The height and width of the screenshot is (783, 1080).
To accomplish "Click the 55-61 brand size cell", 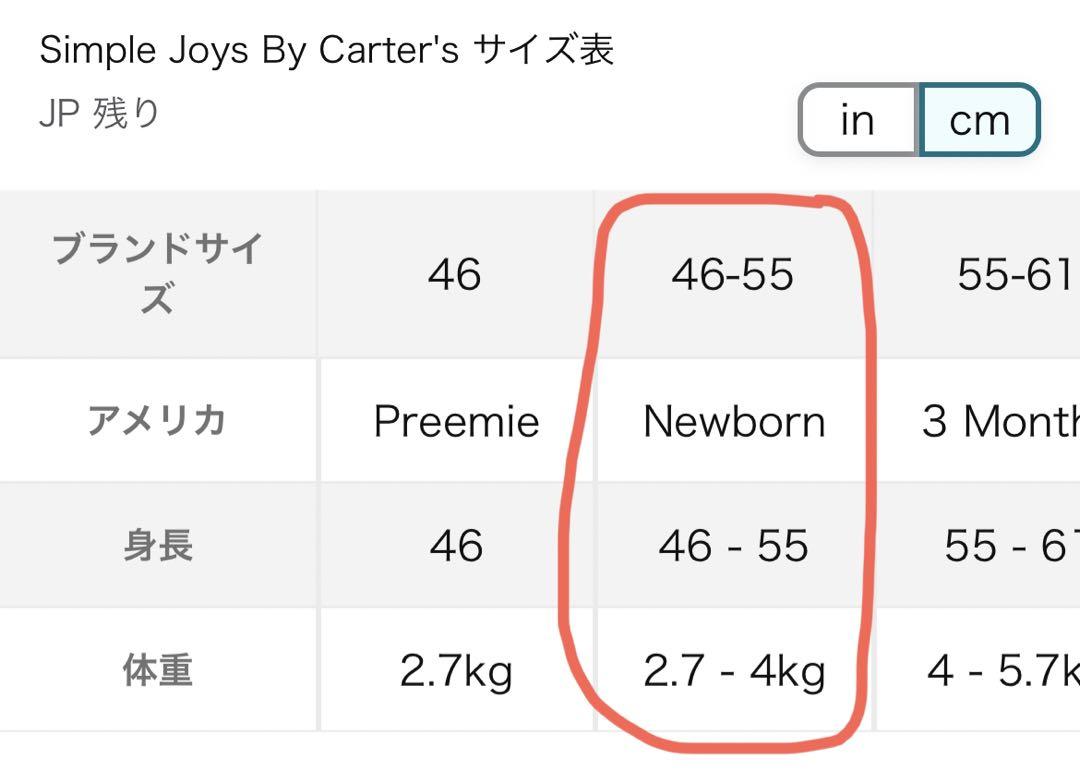I will tap(978, 274).
